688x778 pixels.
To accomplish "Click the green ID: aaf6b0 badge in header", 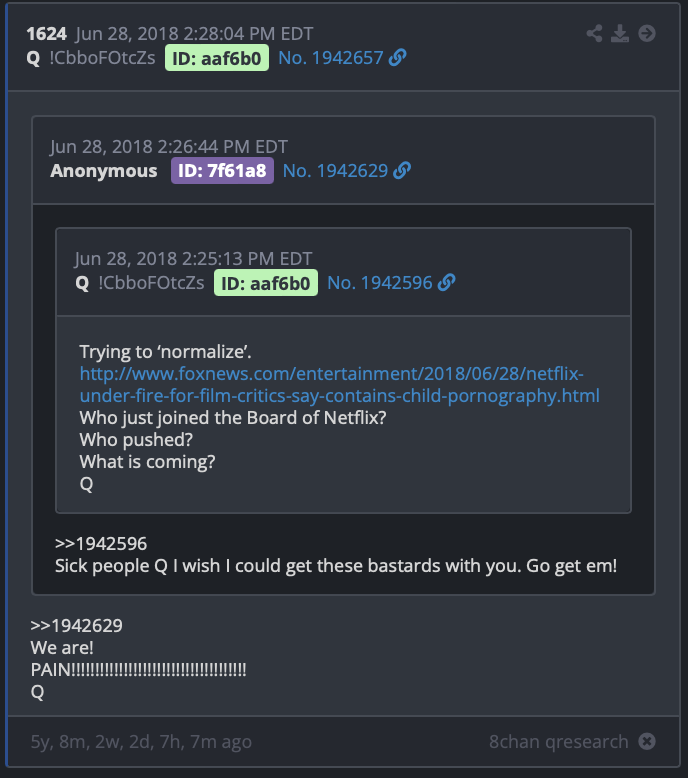I will point(217,58).
